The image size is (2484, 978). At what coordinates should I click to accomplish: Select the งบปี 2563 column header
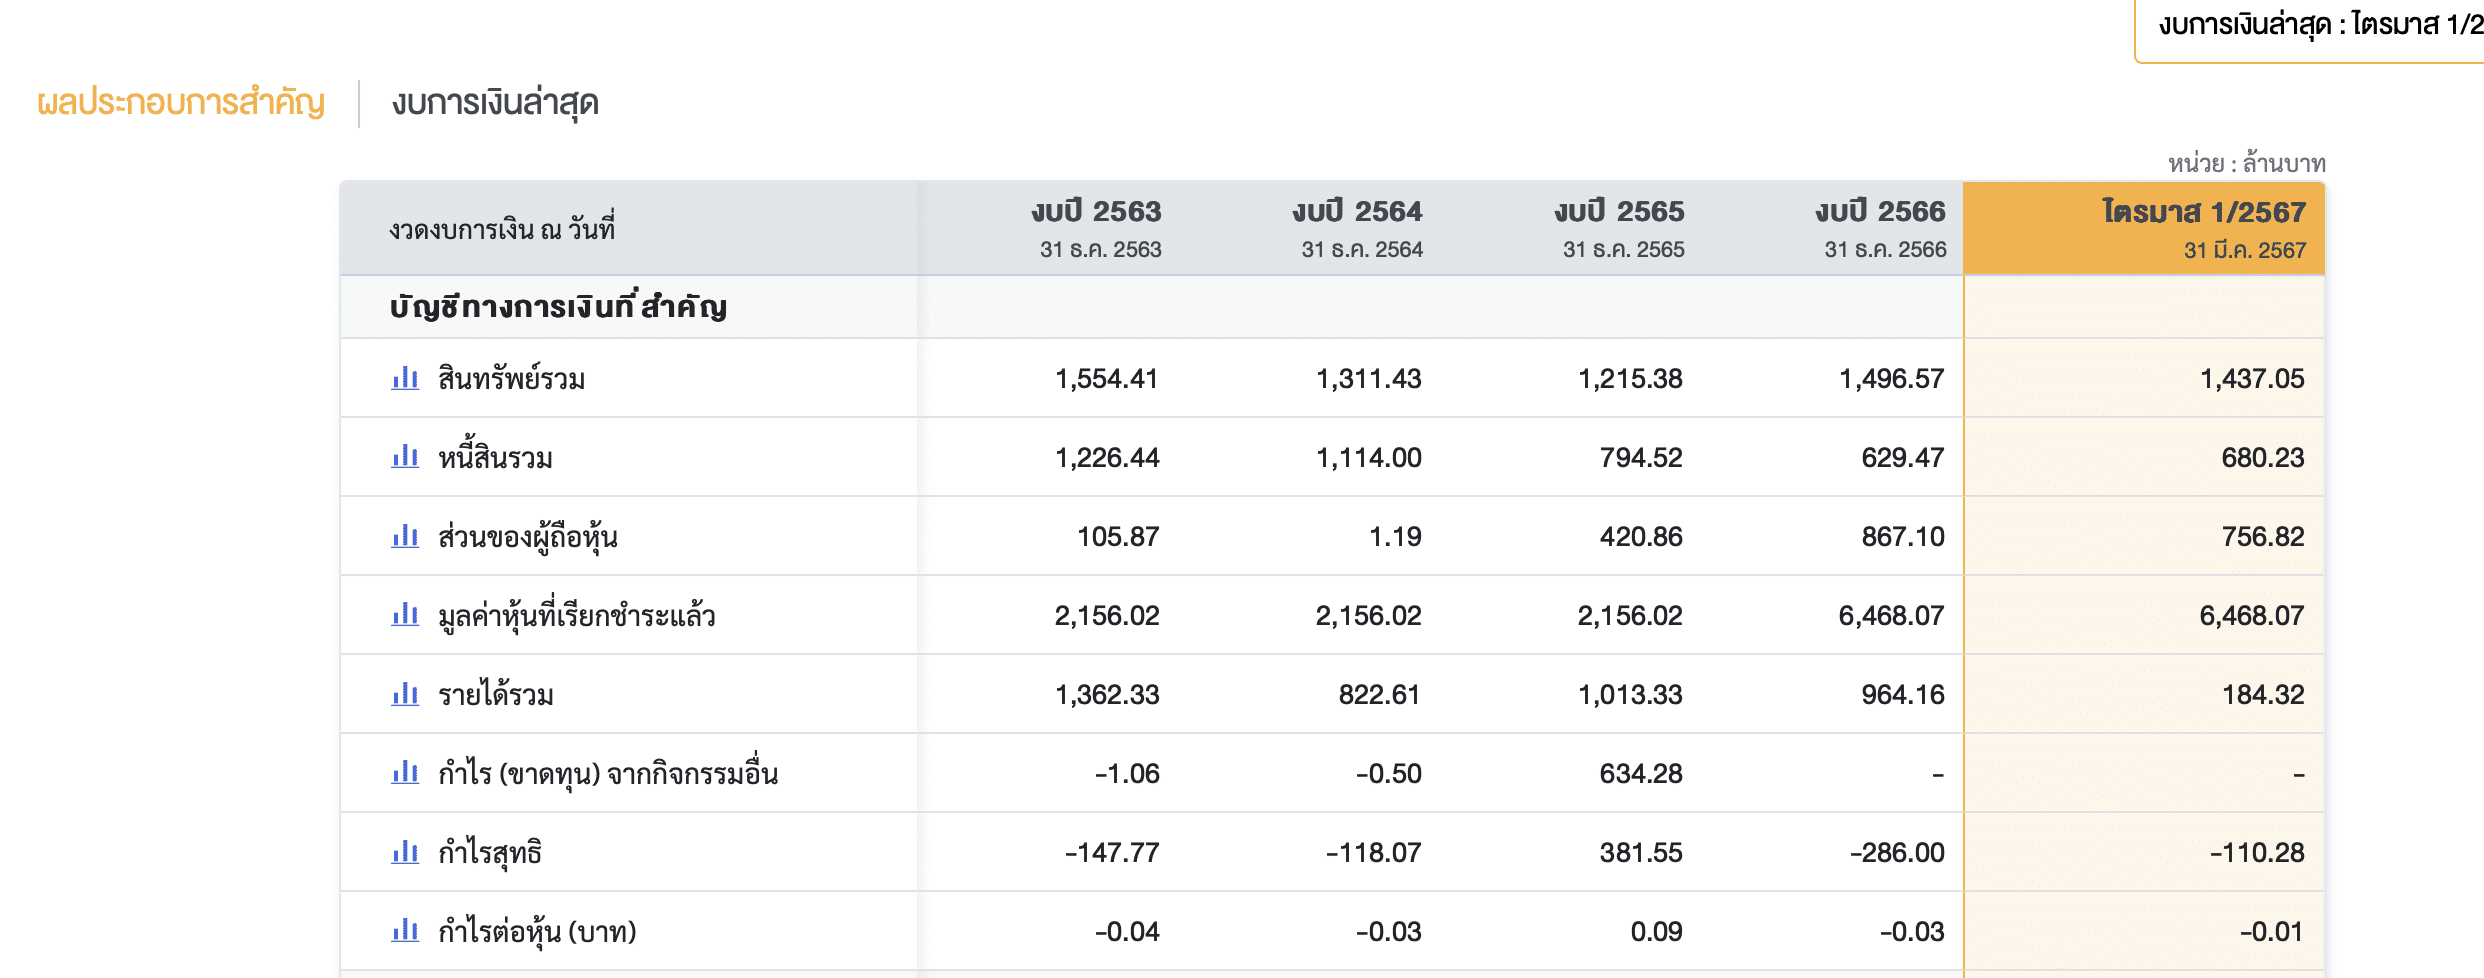click(x=1097, y=228)
